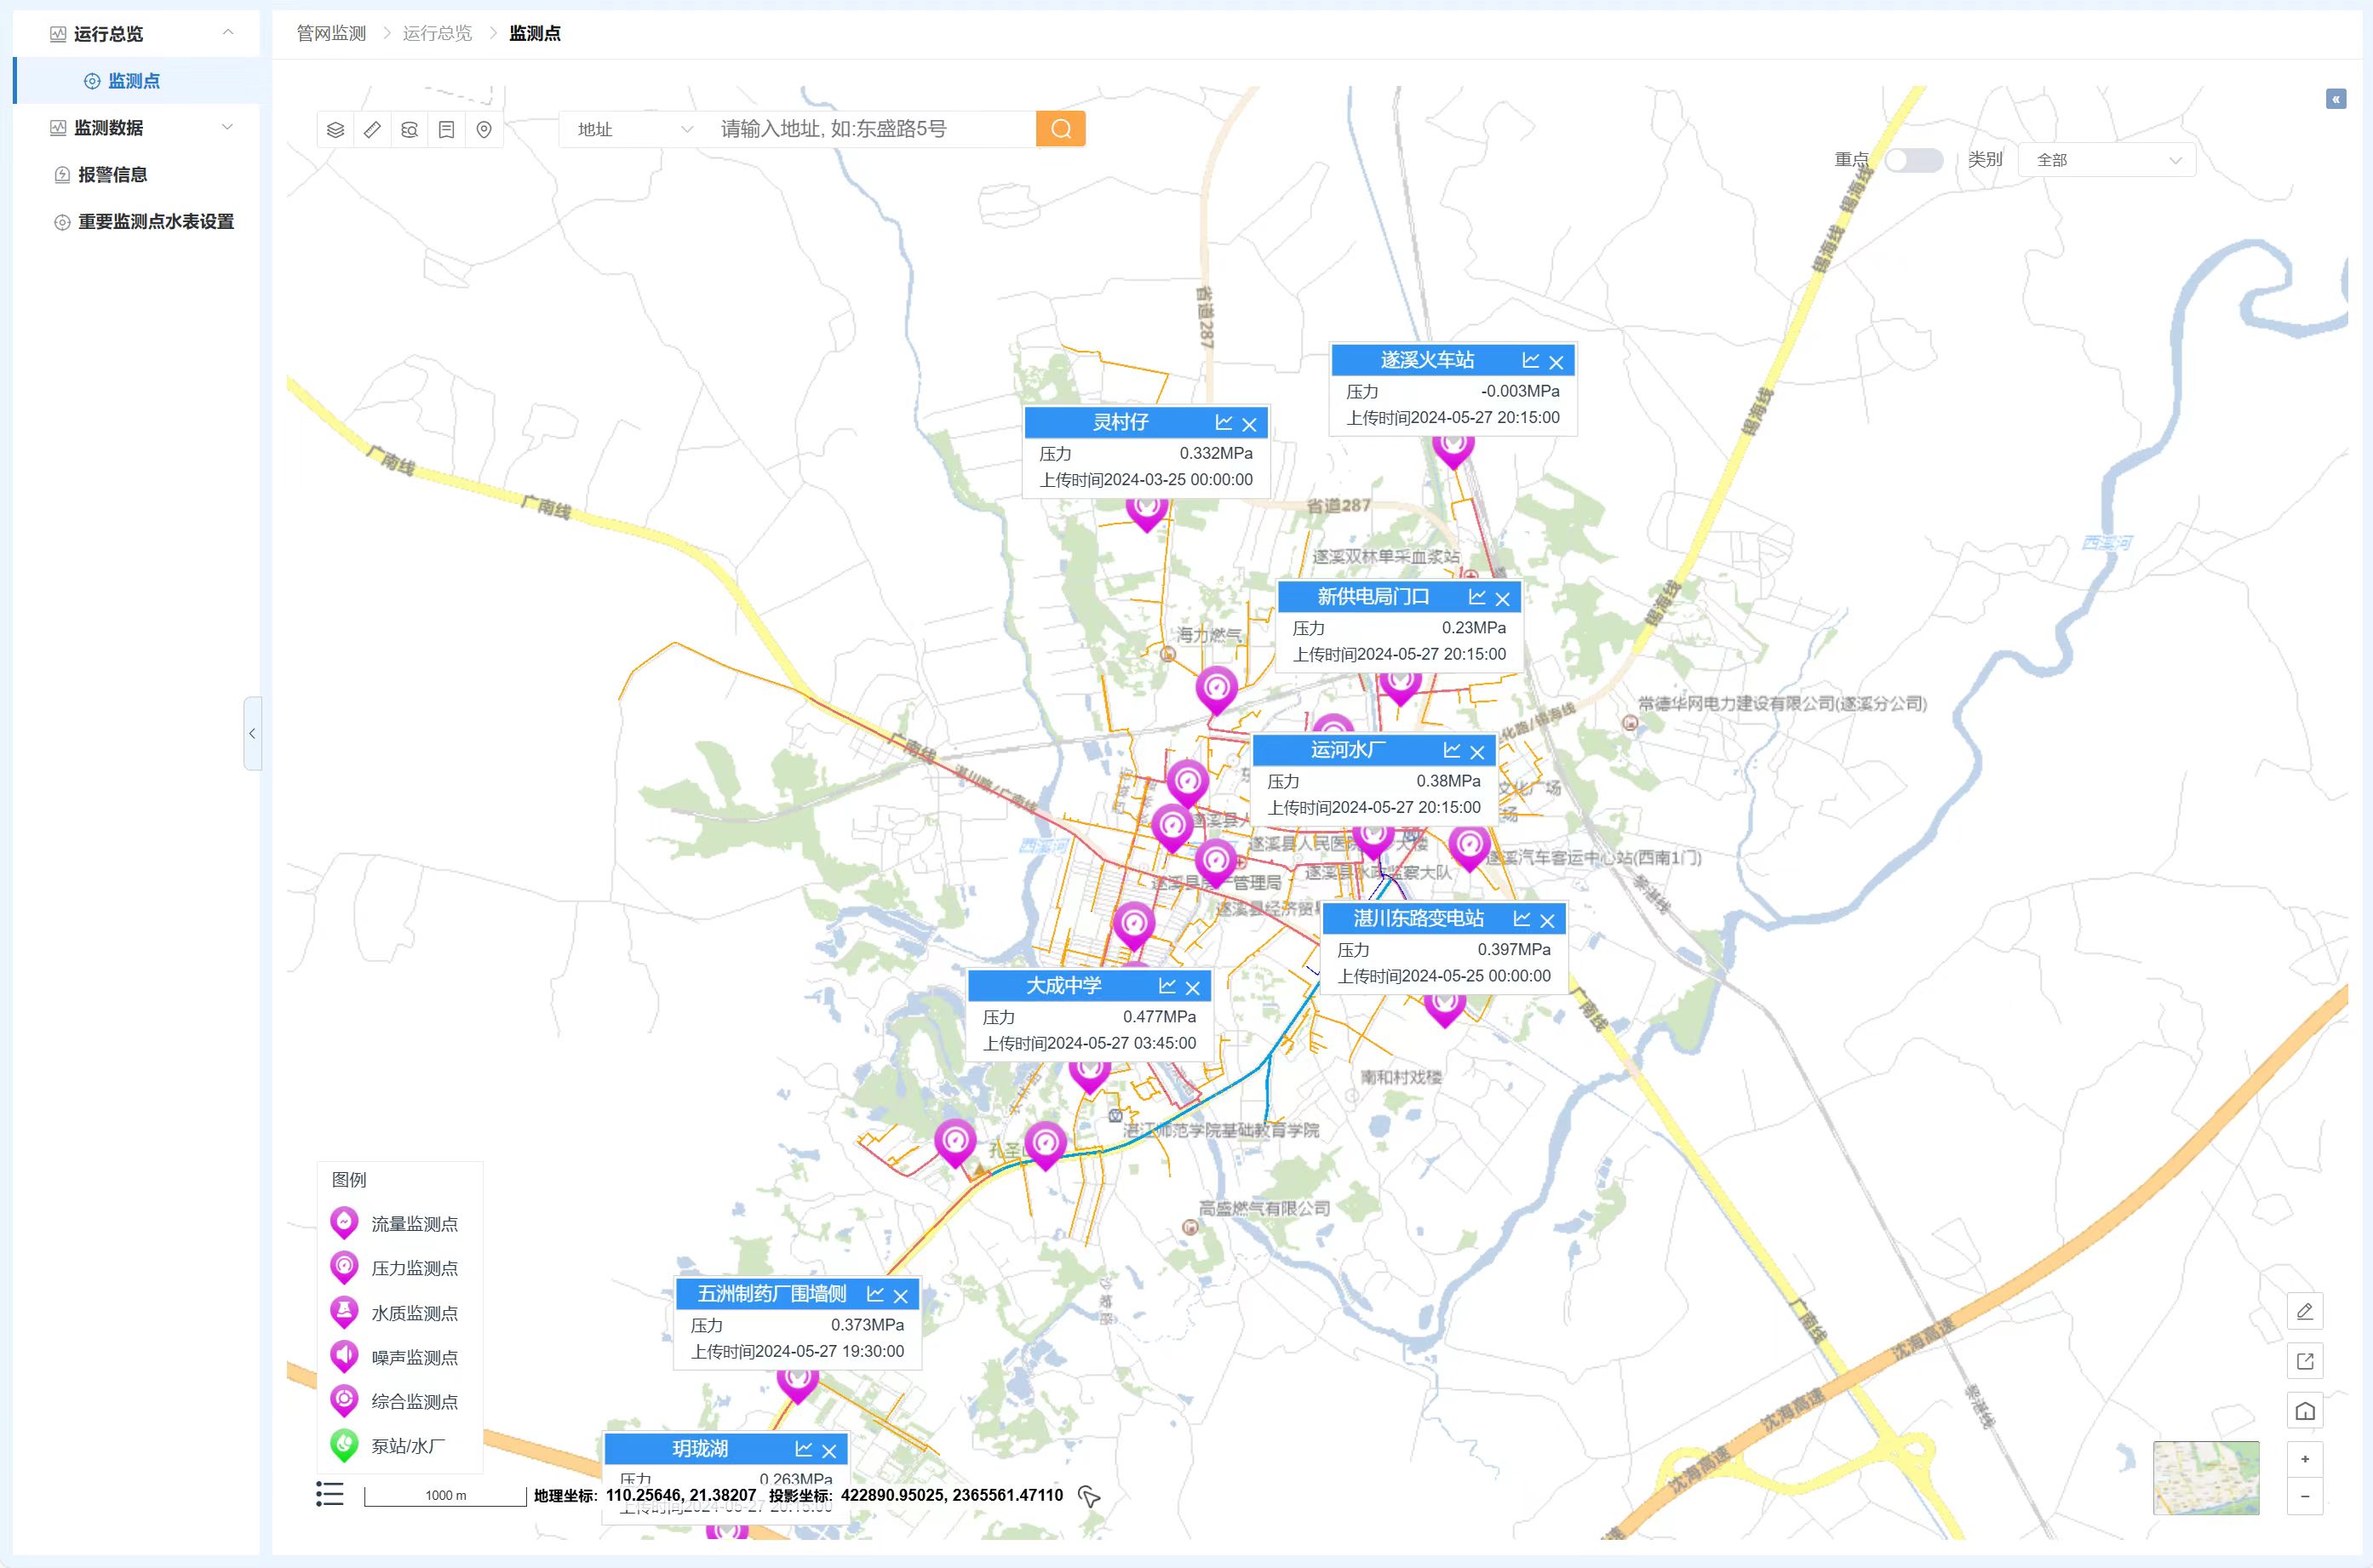Open the data query tool
Screen dimensions: 2373x1568
[409, 130]
